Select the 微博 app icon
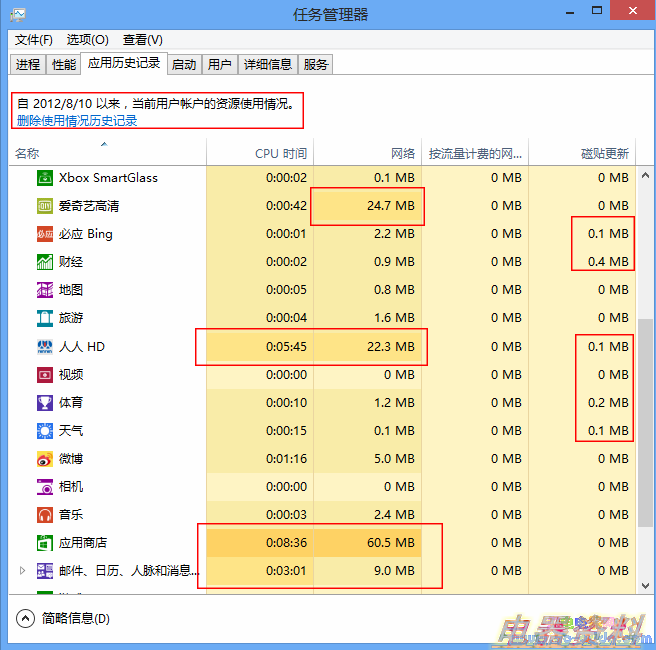 pos(45,459)
